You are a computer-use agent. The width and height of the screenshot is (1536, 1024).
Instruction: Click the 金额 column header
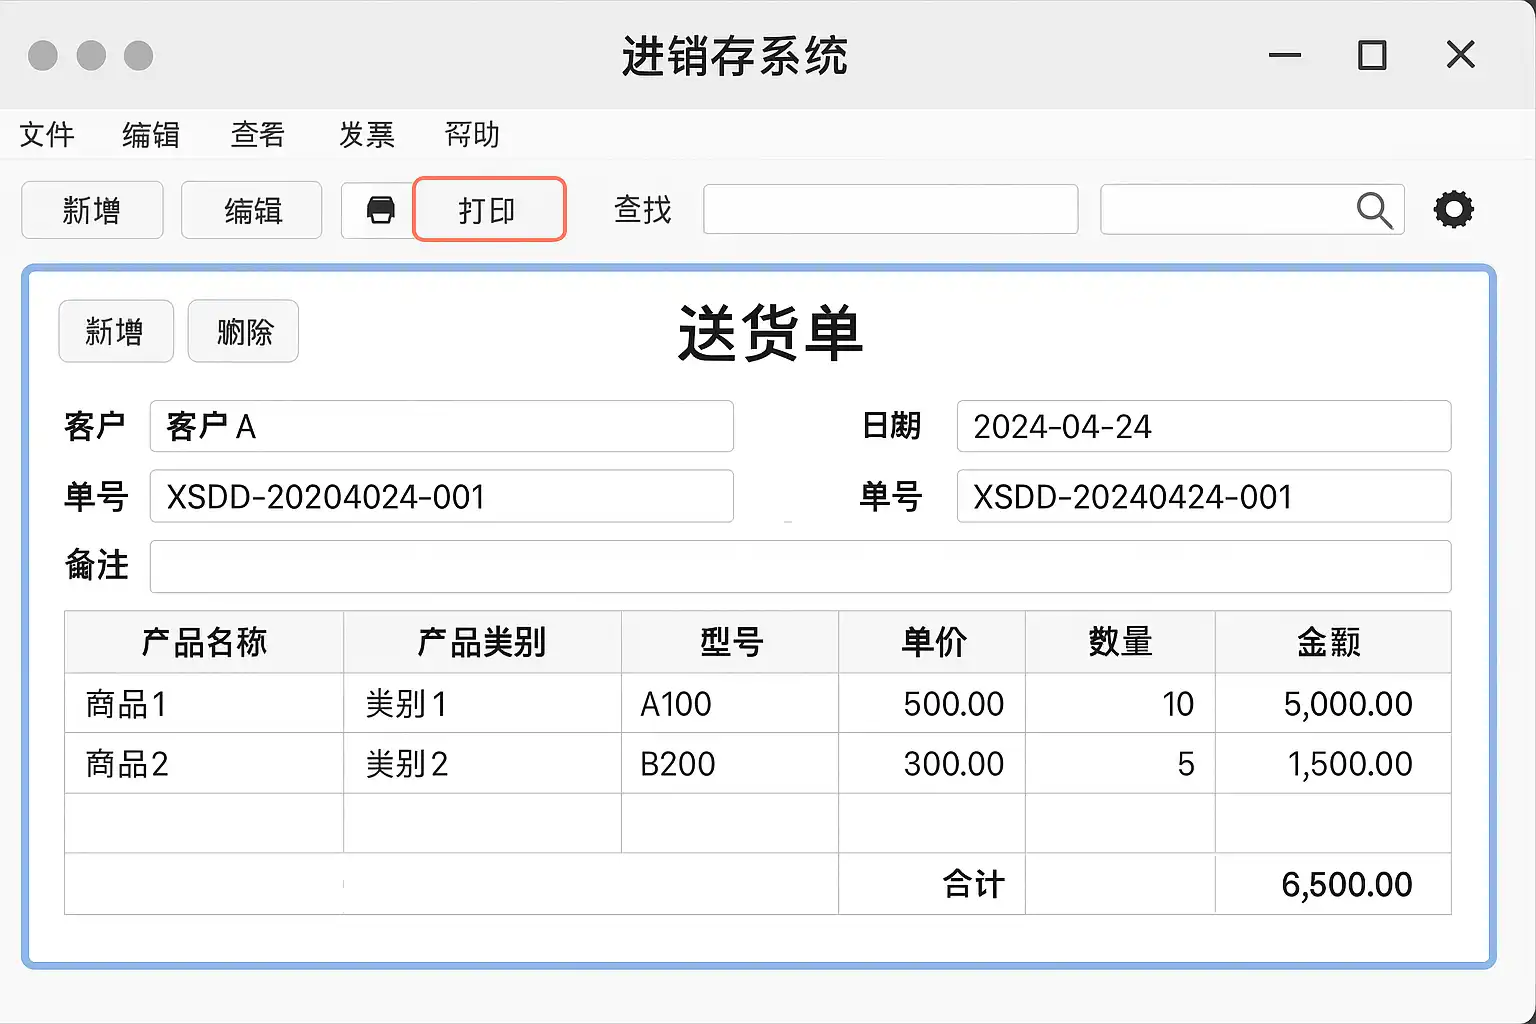[1331, 642]
